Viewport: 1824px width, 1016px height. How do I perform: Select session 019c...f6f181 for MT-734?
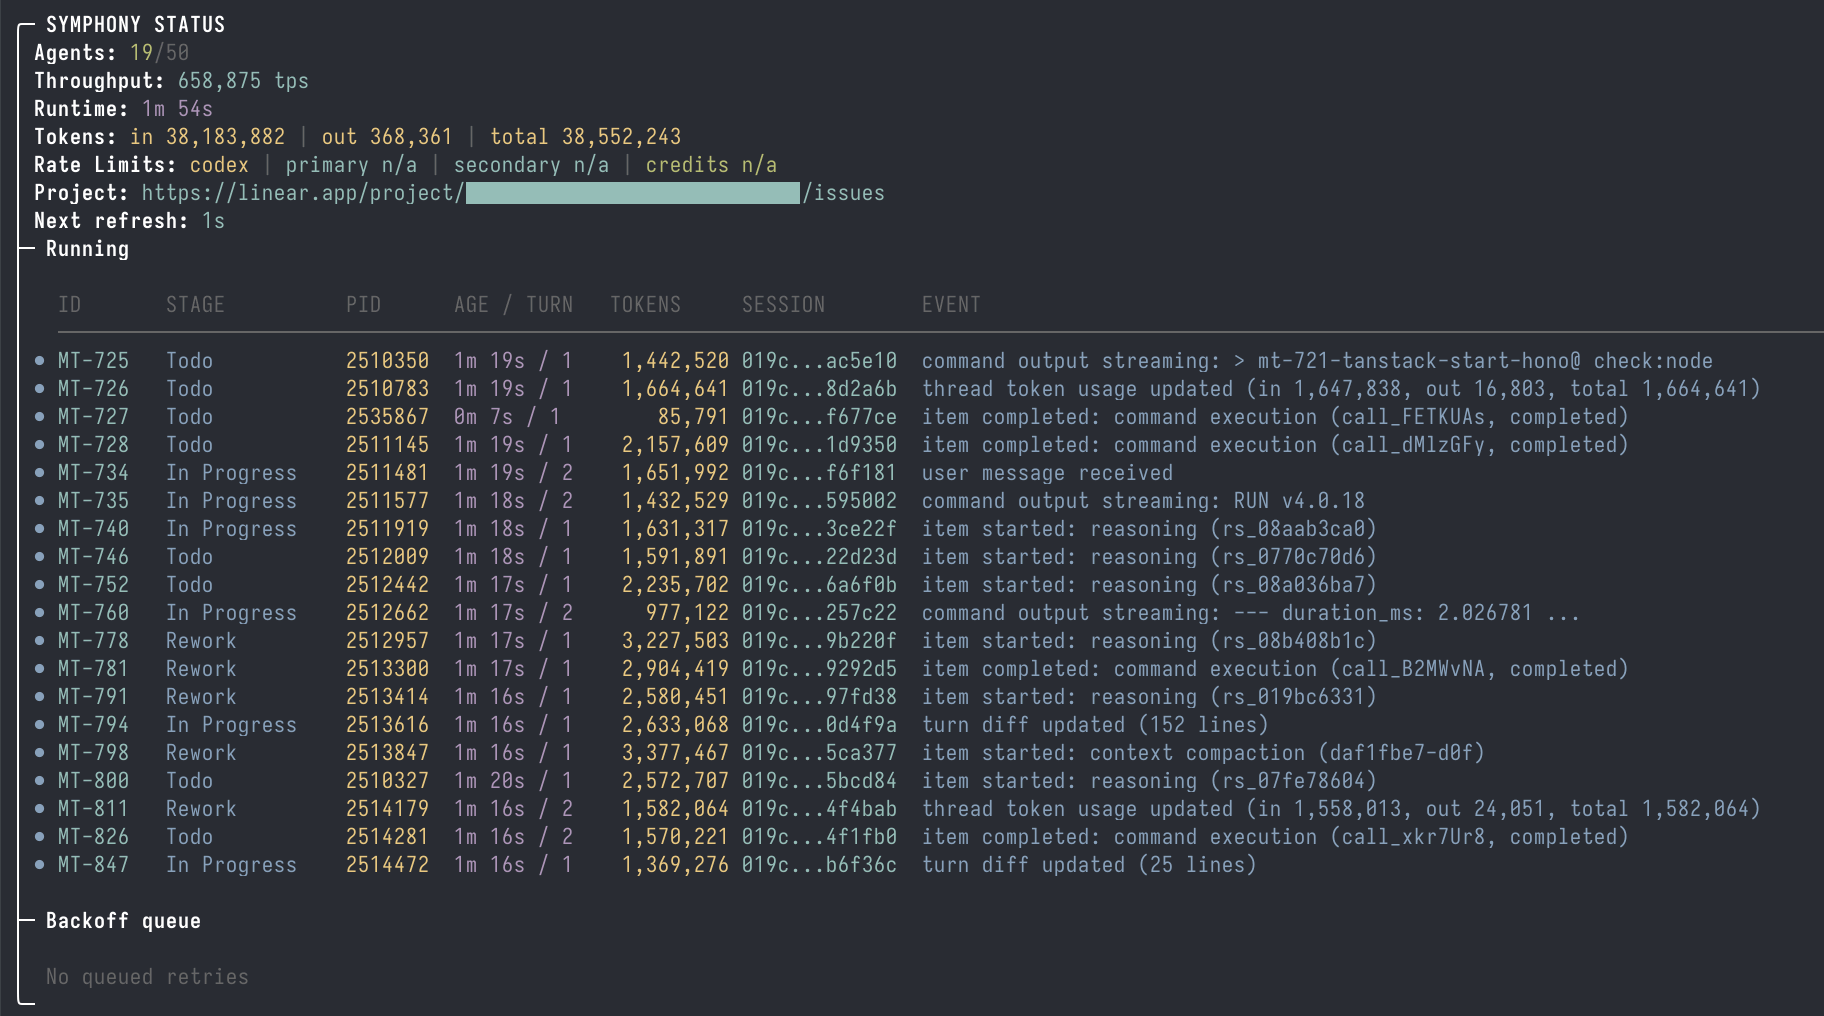coord(819,473)
